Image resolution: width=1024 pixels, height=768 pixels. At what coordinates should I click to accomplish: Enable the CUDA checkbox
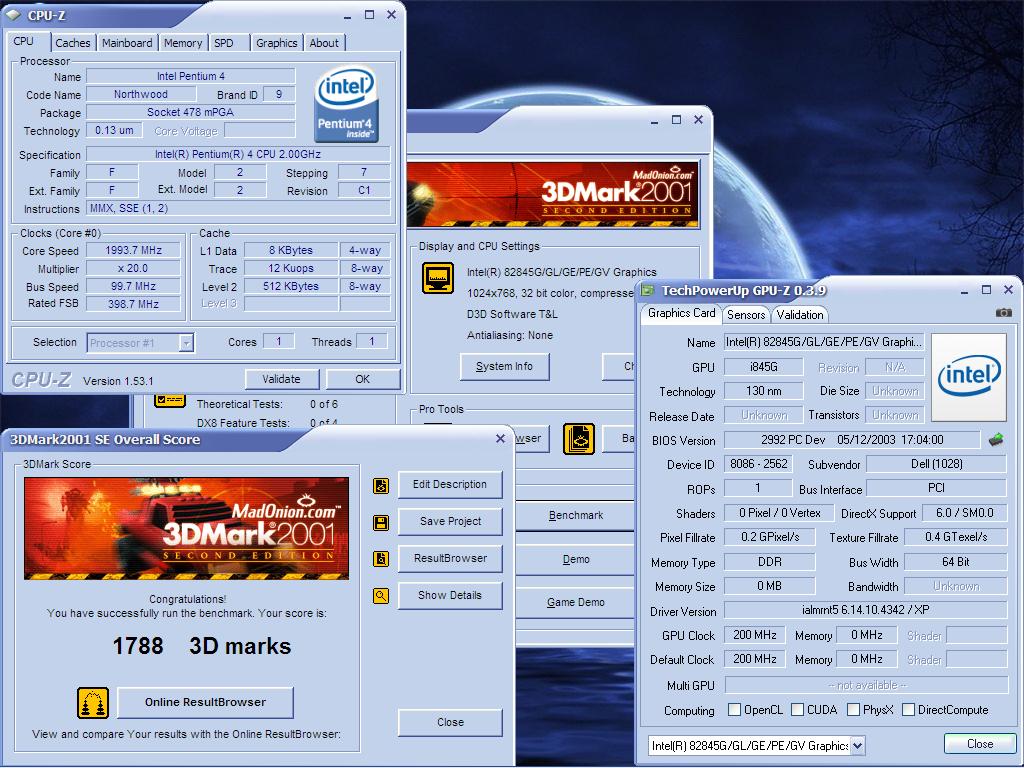(797, 709)
